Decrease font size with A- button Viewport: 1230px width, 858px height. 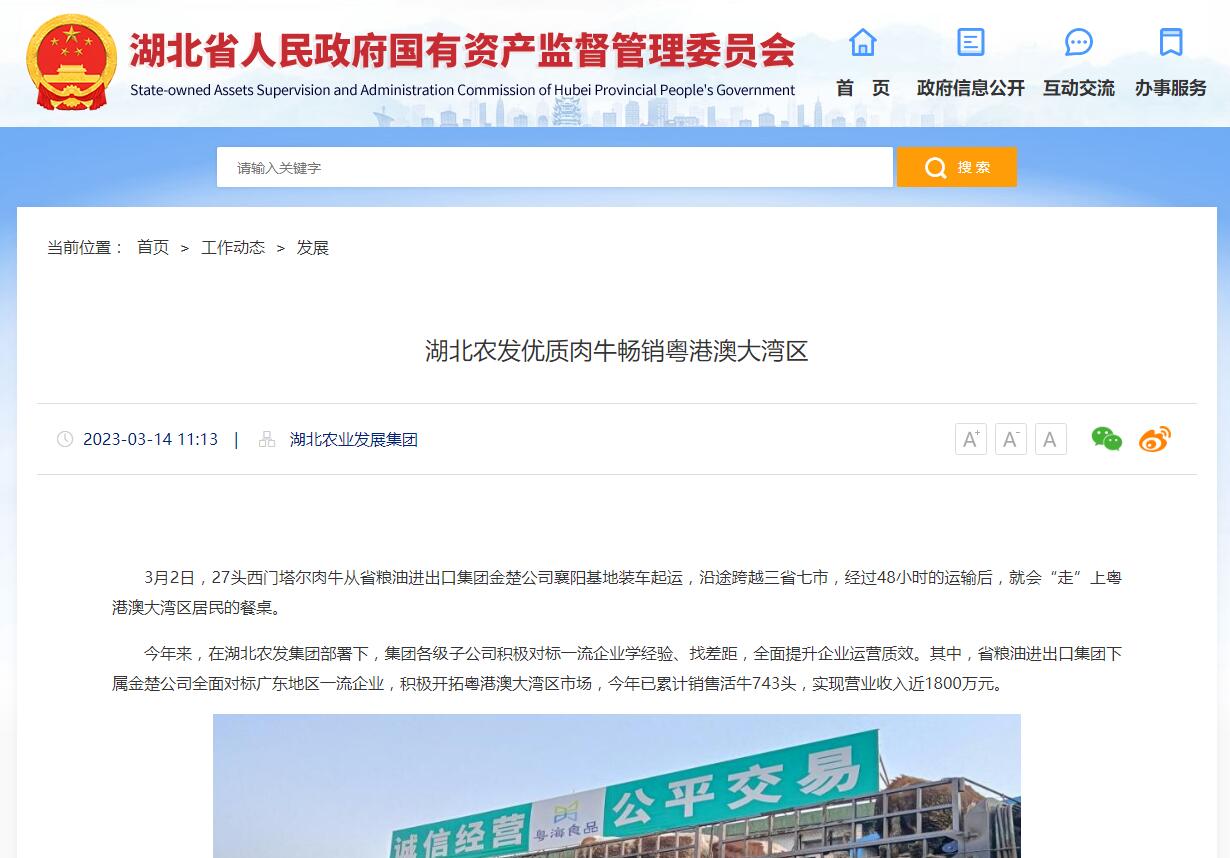pos(1011,439)
